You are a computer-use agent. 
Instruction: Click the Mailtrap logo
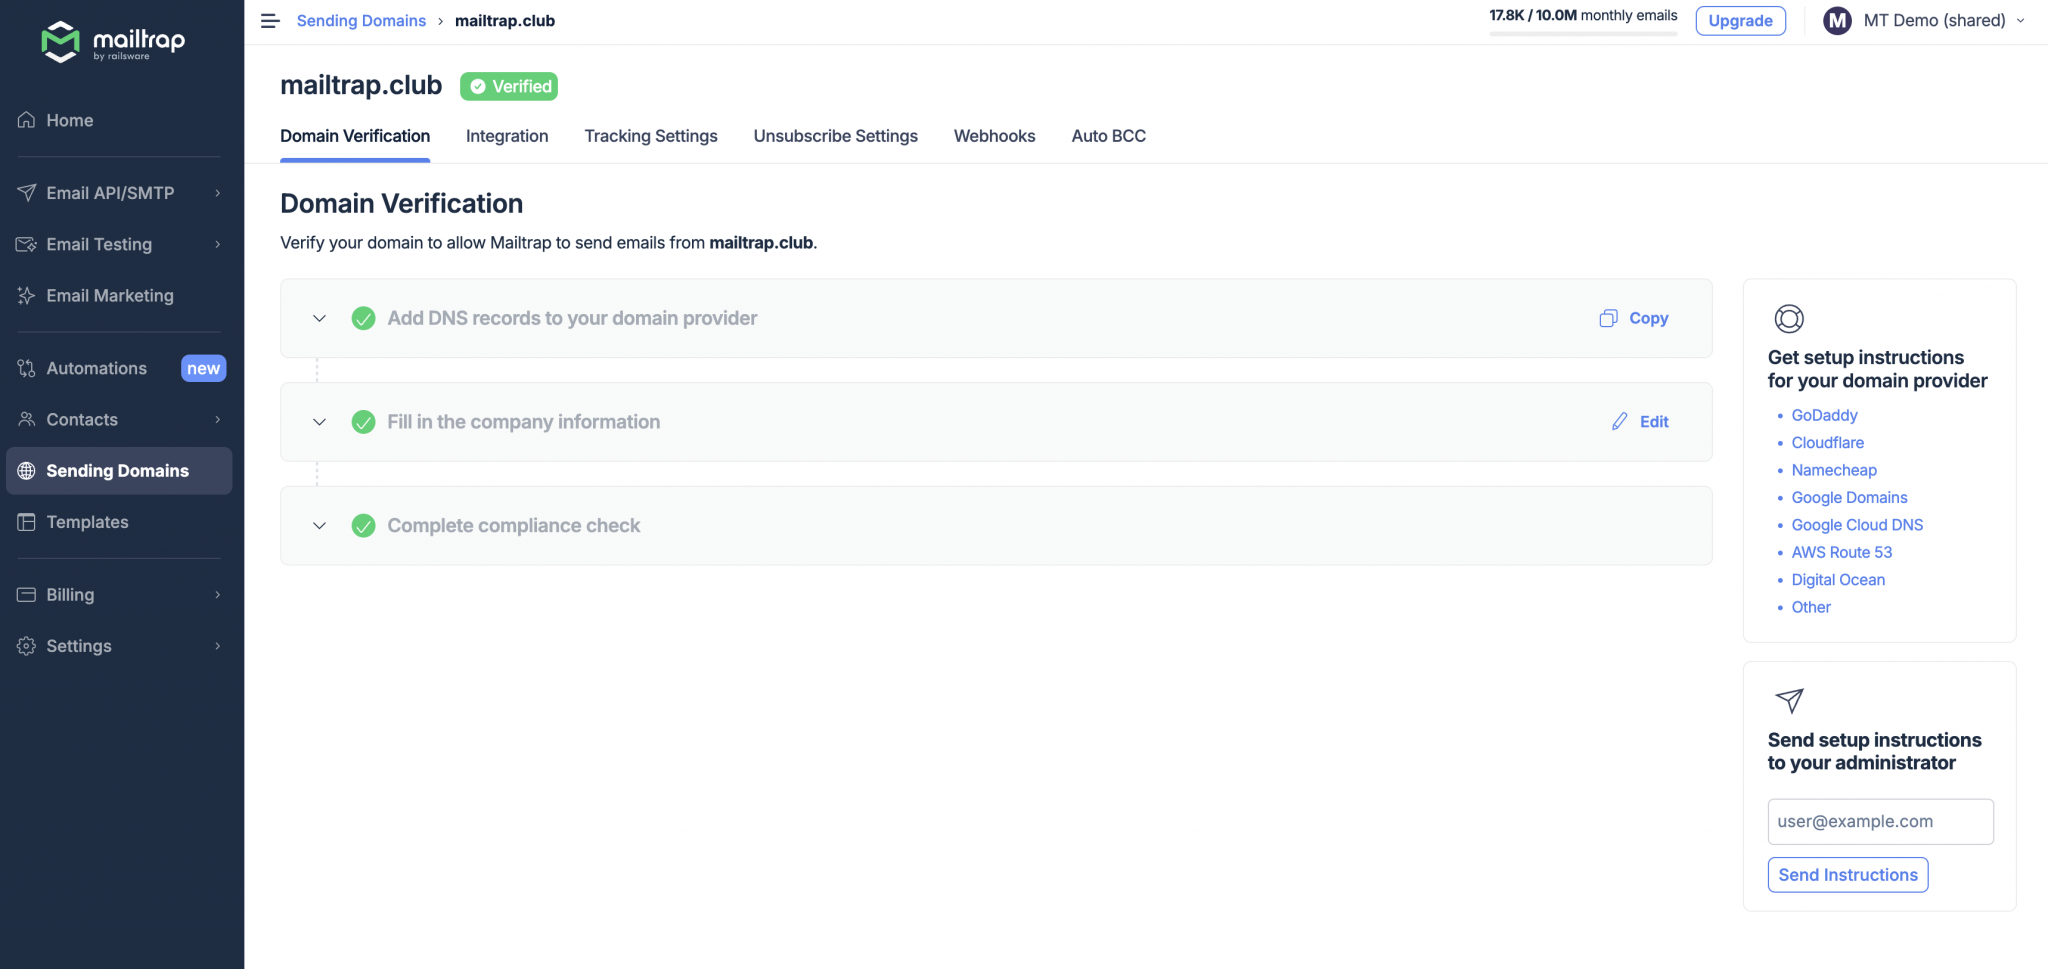point(112,41)
